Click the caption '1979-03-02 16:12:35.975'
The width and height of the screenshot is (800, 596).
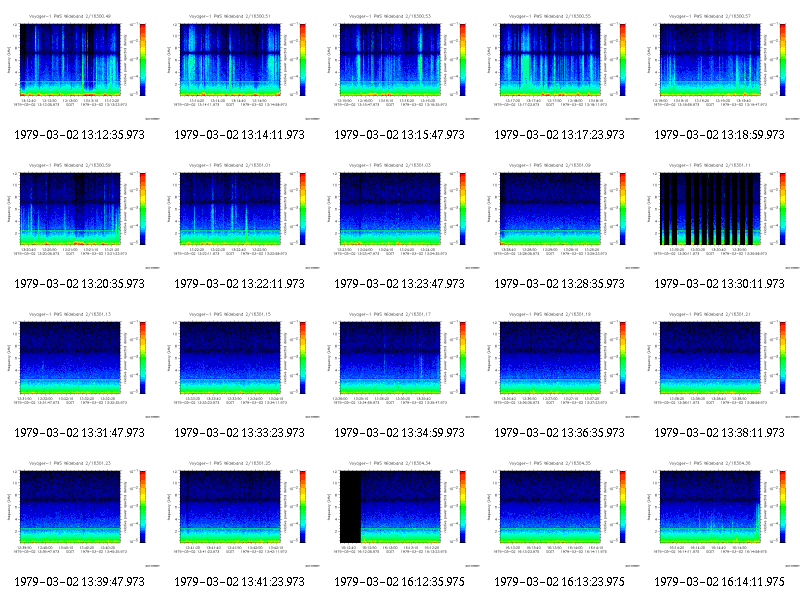pyautogui.click(x=399, y=582)
